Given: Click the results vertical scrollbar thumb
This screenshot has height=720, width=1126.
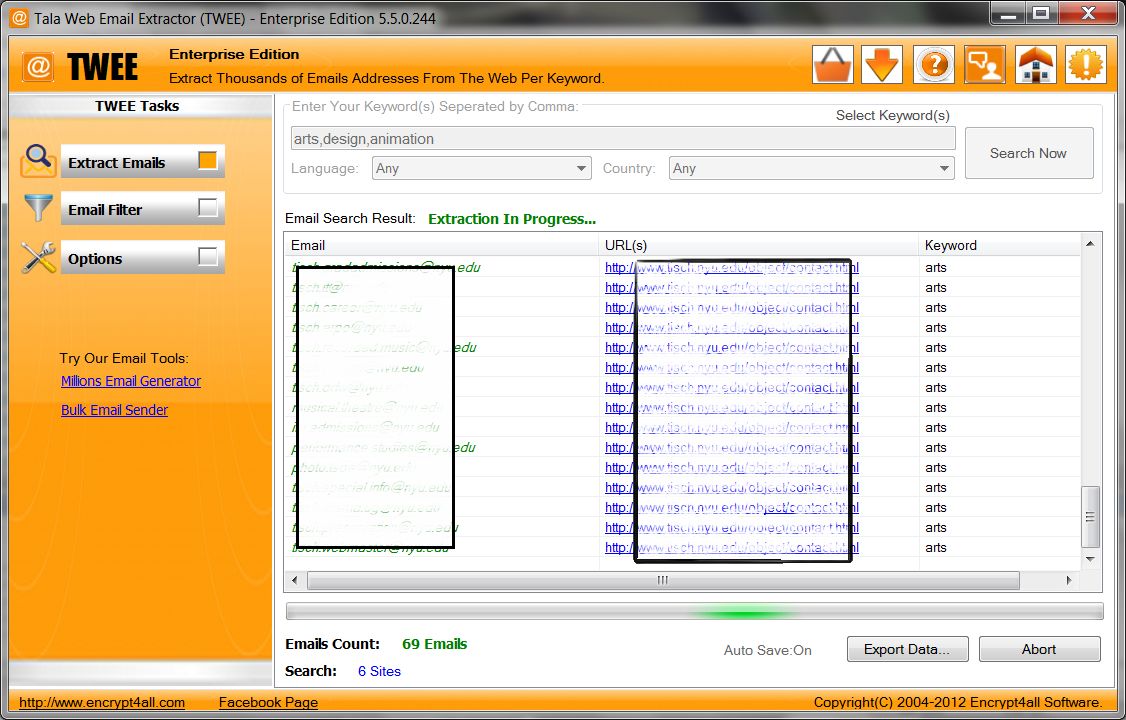Looking at the screenshot, I should click(x=1090, y=517).
